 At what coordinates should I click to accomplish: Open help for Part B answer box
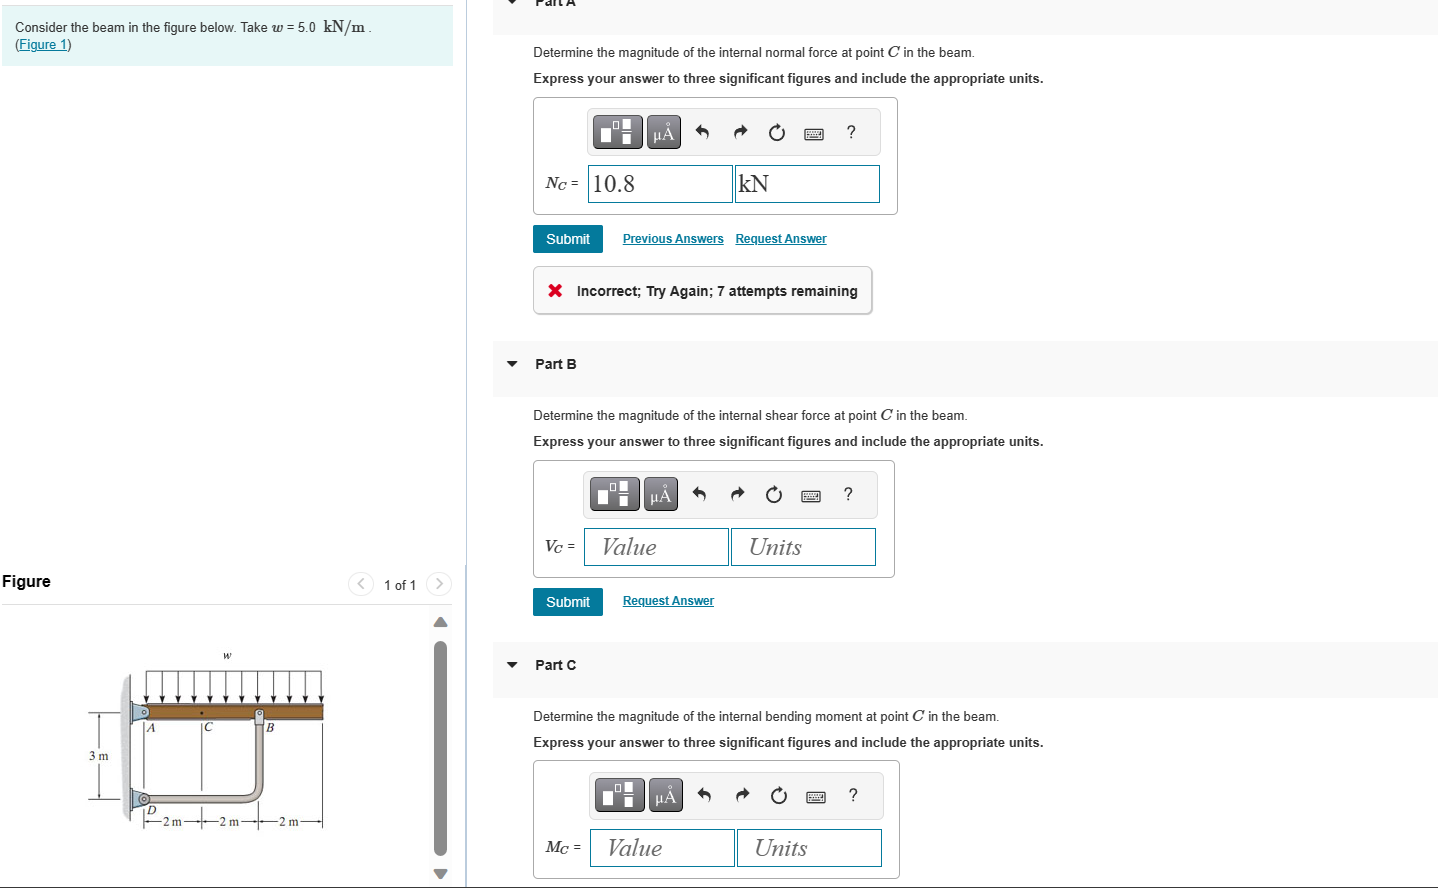coord(848,494)
